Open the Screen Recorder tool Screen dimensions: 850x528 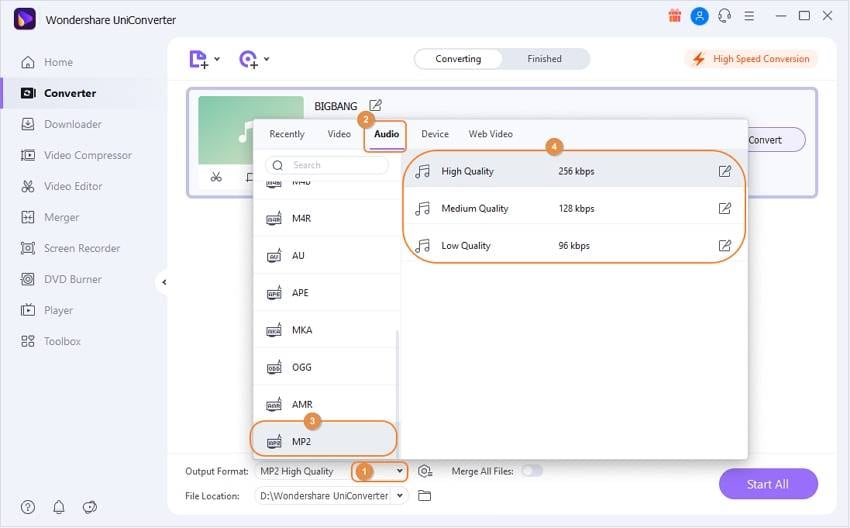pos(70,248)
